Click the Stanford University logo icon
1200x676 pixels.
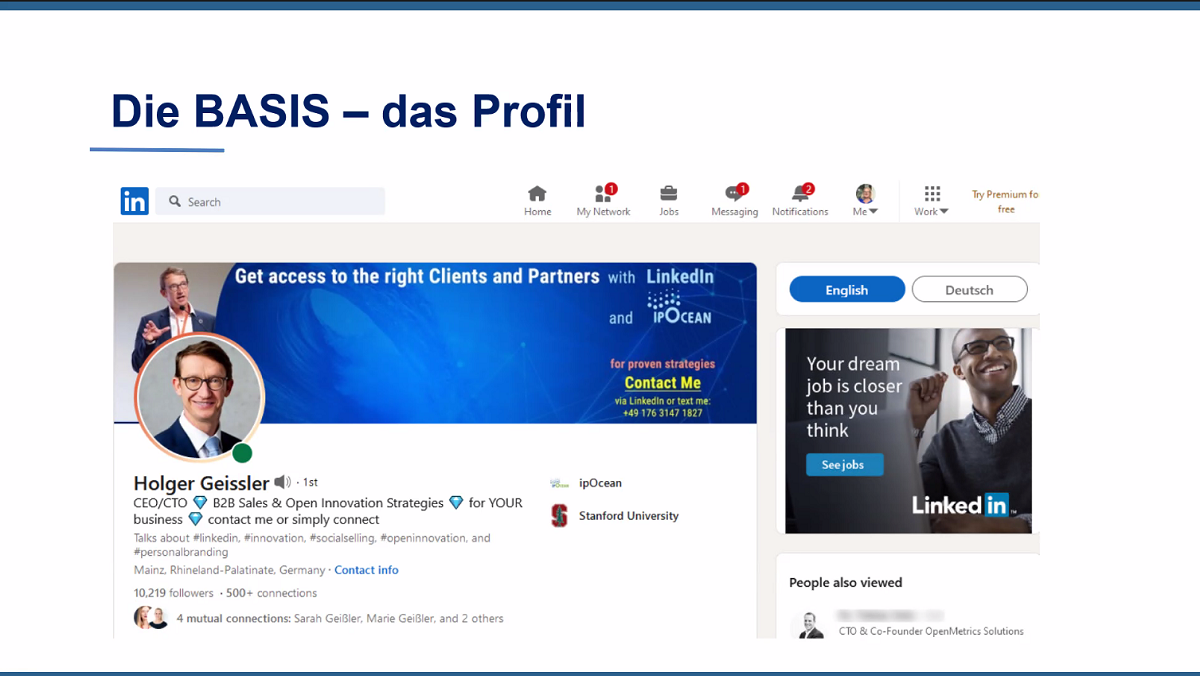coord(560,516)
